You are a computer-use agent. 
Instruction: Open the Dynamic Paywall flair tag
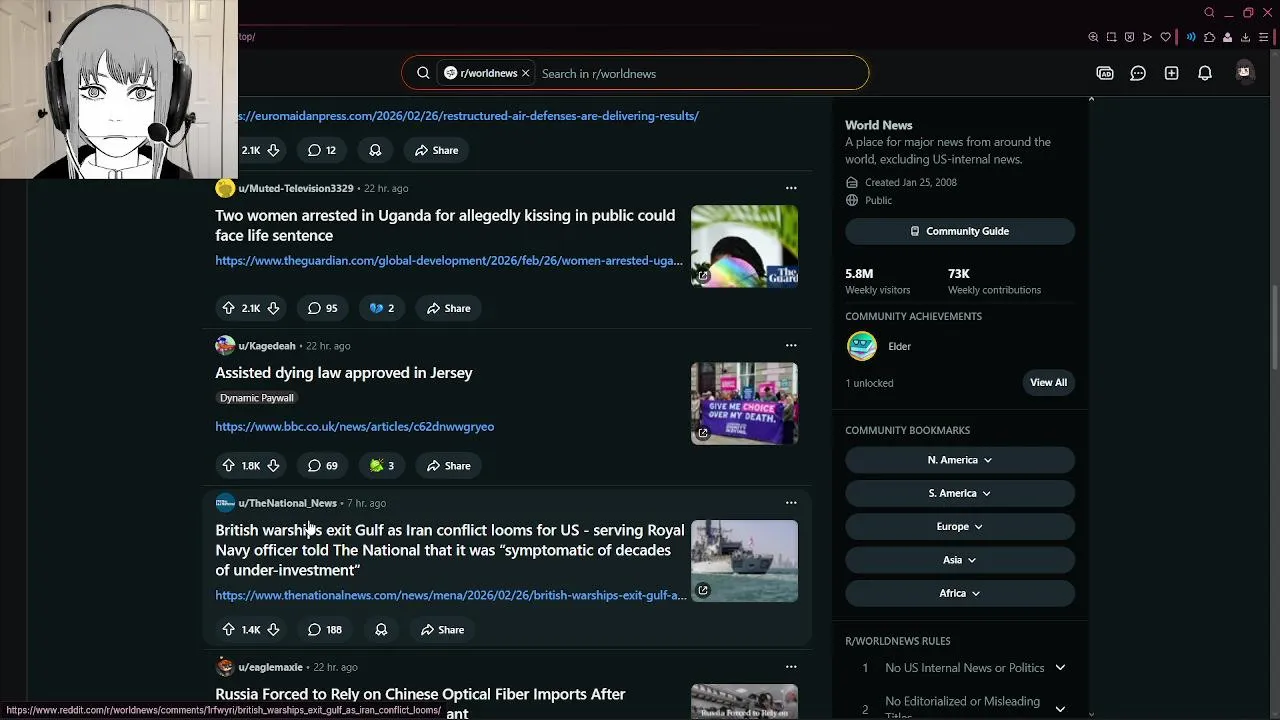(257, 398)
